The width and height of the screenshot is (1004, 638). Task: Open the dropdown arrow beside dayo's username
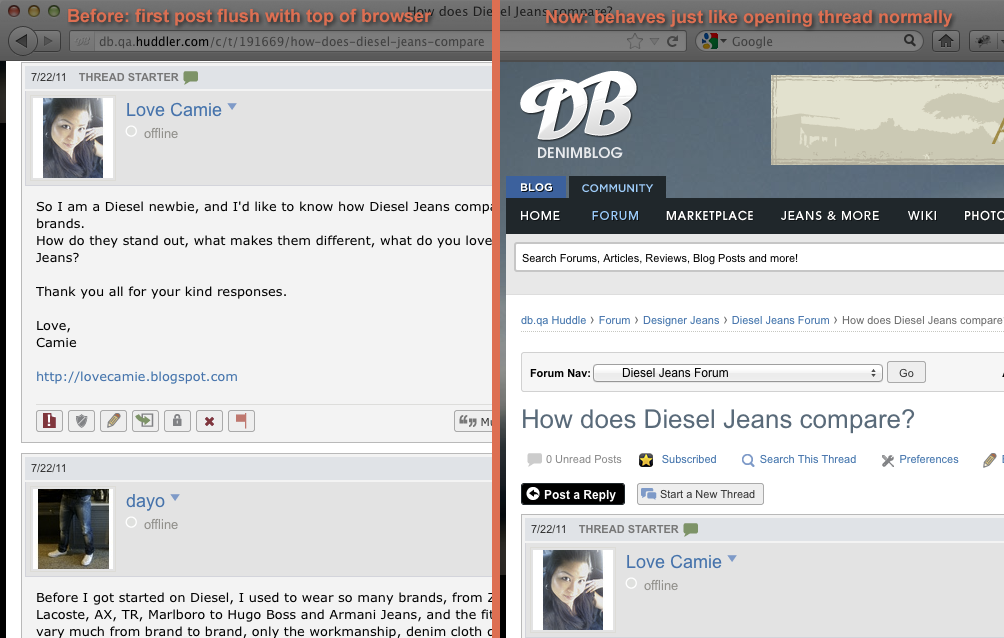tap(175, 498)
